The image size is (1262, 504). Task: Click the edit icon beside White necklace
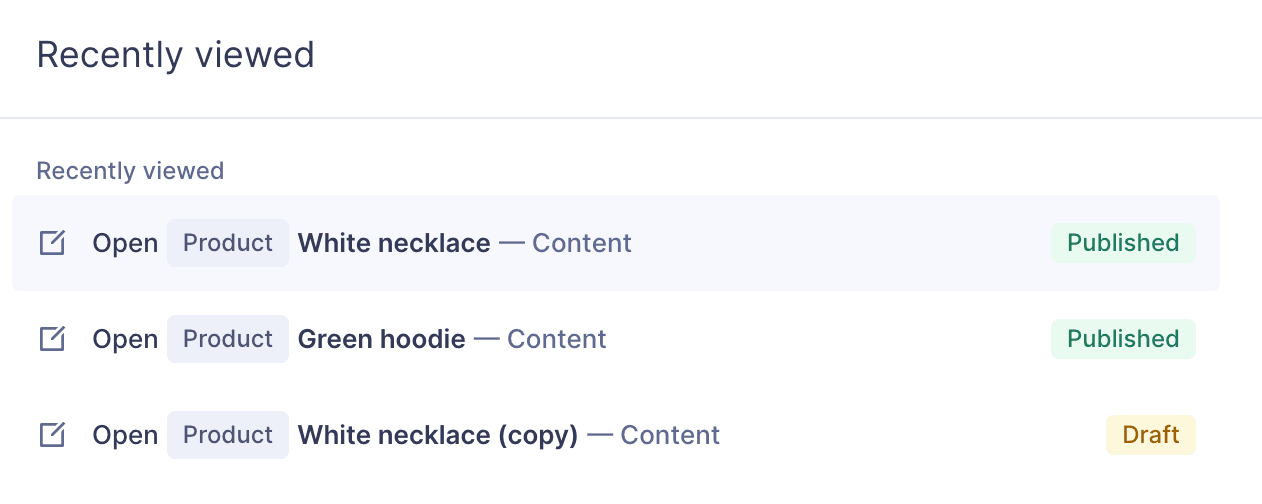coord(52,243)
